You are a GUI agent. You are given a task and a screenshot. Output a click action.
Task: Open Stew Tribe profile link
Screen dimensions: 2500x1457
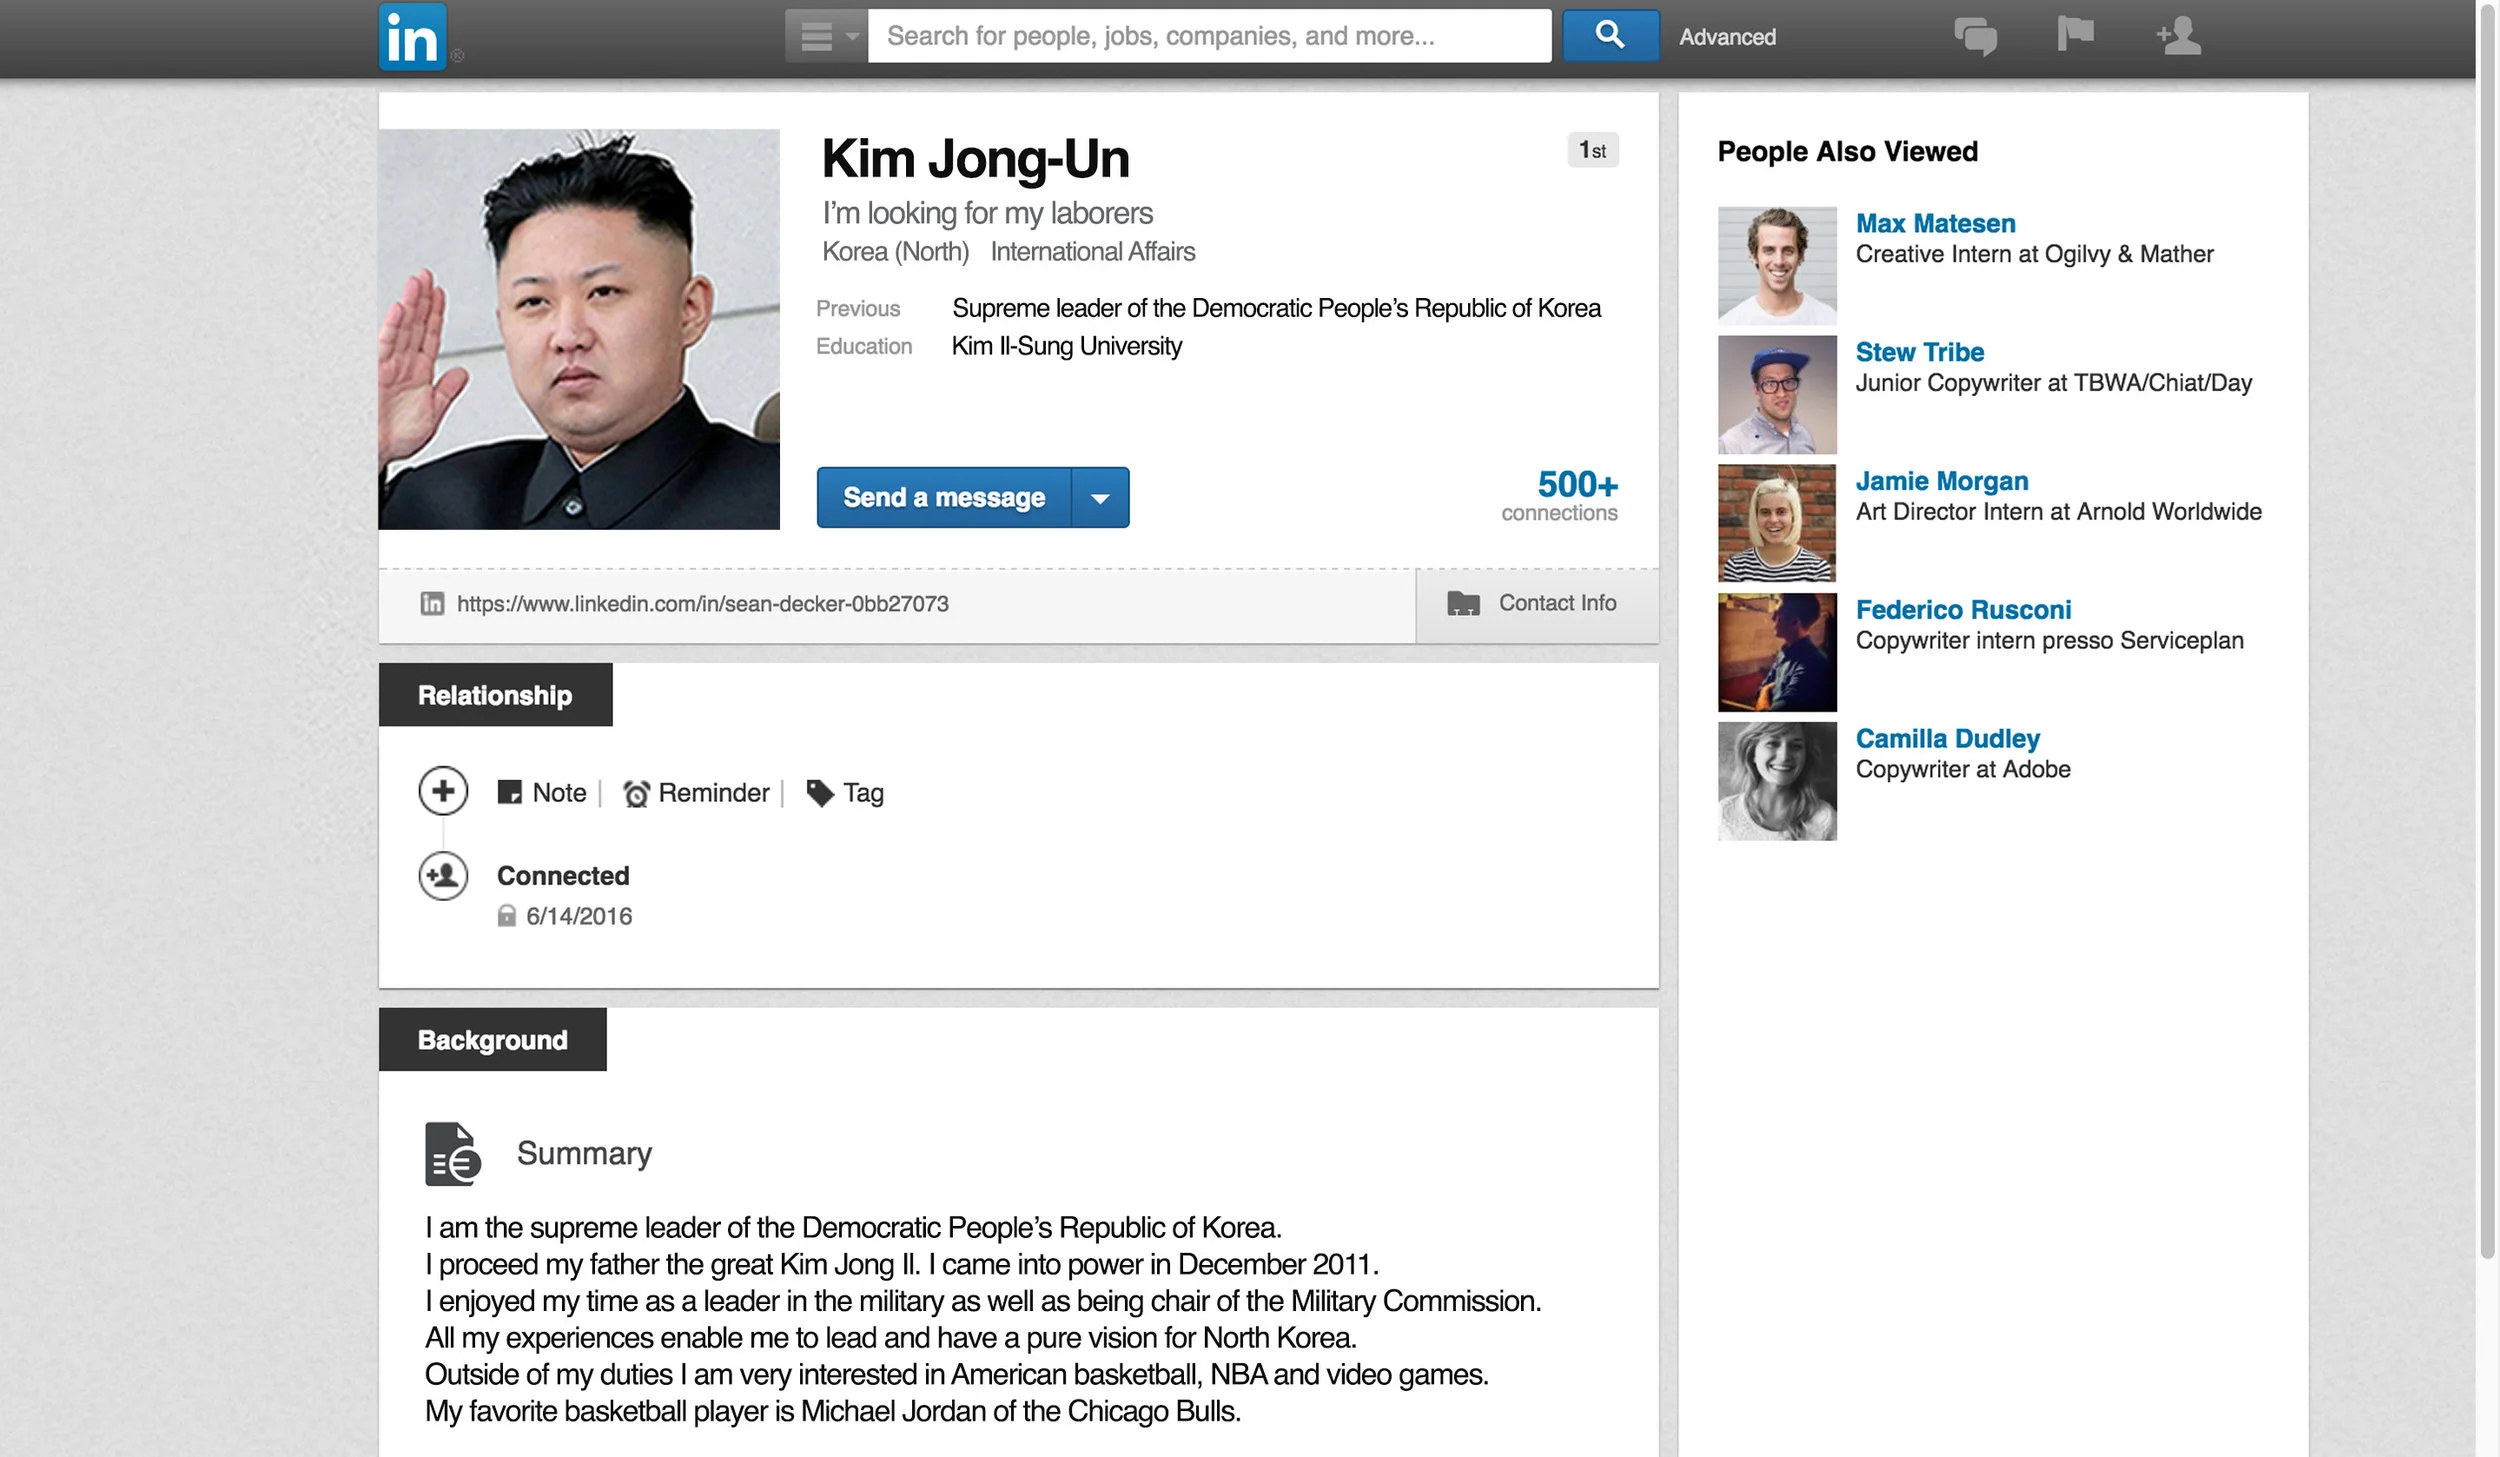[1919, 352]
